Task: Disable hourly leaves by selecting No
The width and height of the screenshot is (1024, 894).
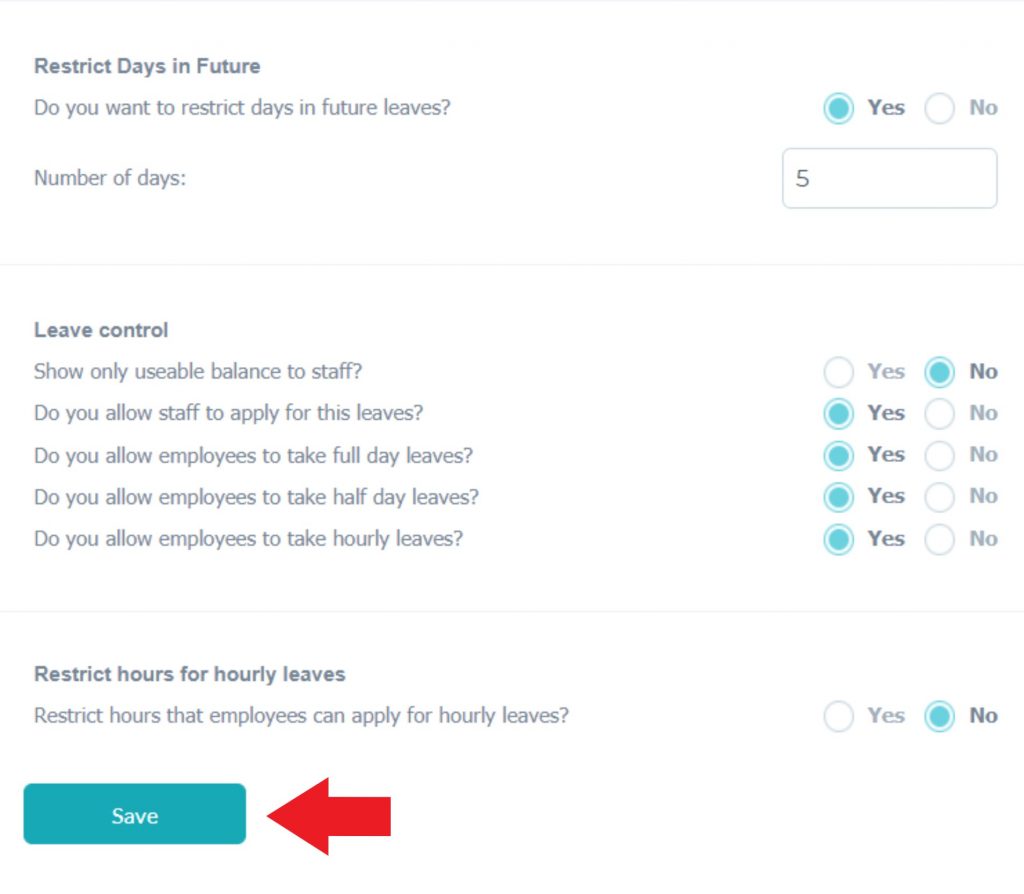Action: point(940,539)
